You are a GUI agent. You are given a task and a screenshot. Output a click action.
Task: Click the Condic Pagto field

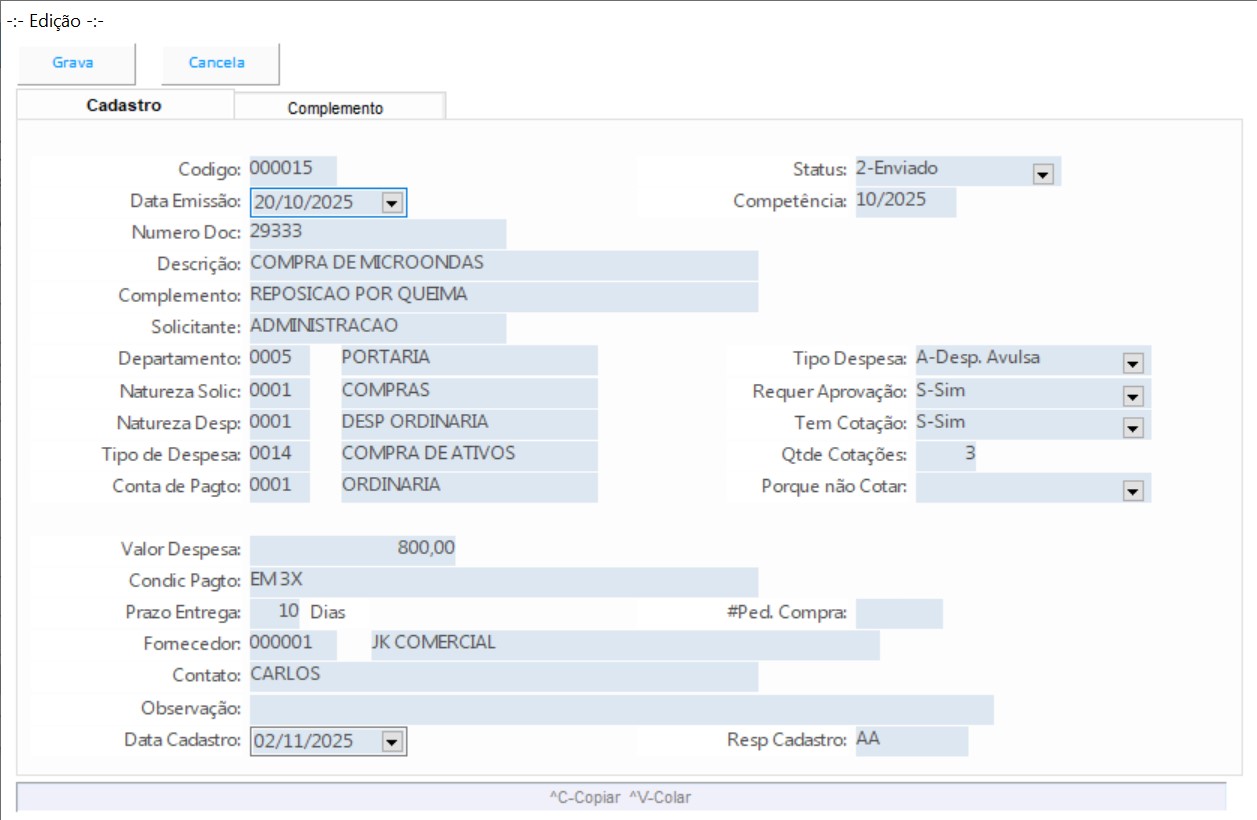tap(503, 582)
